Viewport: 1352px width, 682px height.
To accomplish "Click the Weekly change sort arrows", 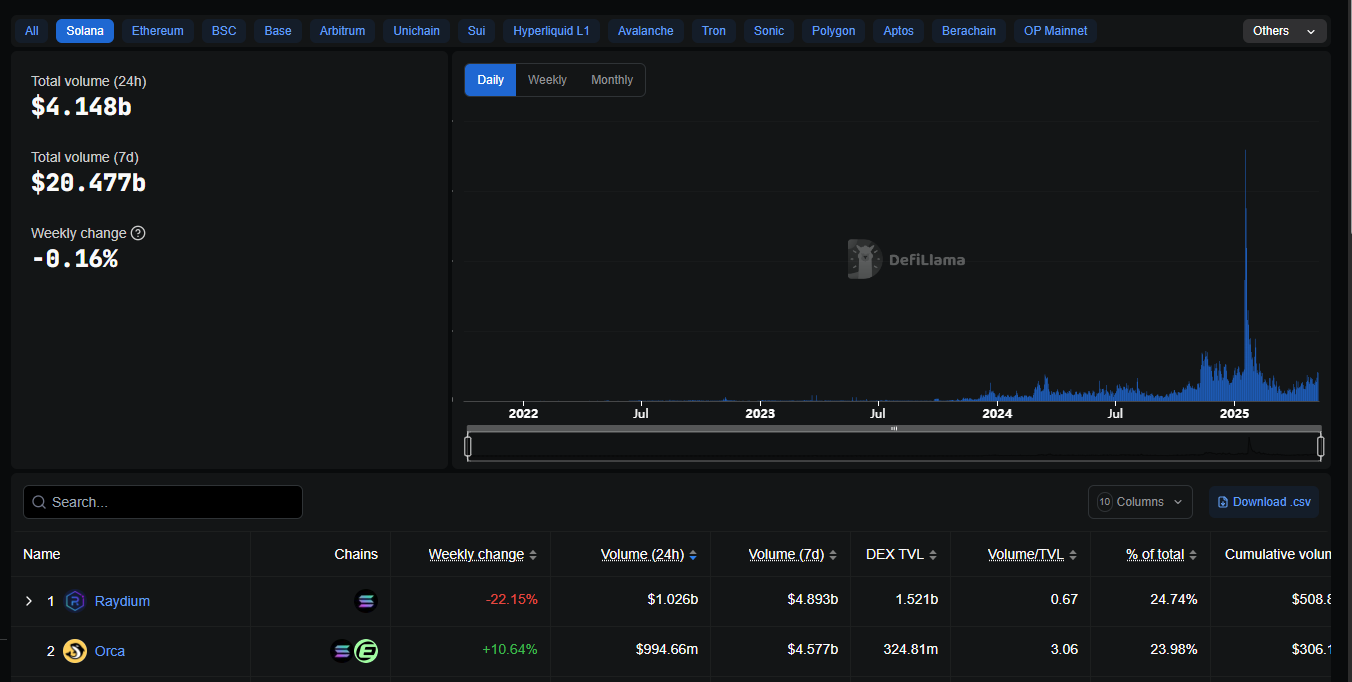I will [x=533, y=555].
